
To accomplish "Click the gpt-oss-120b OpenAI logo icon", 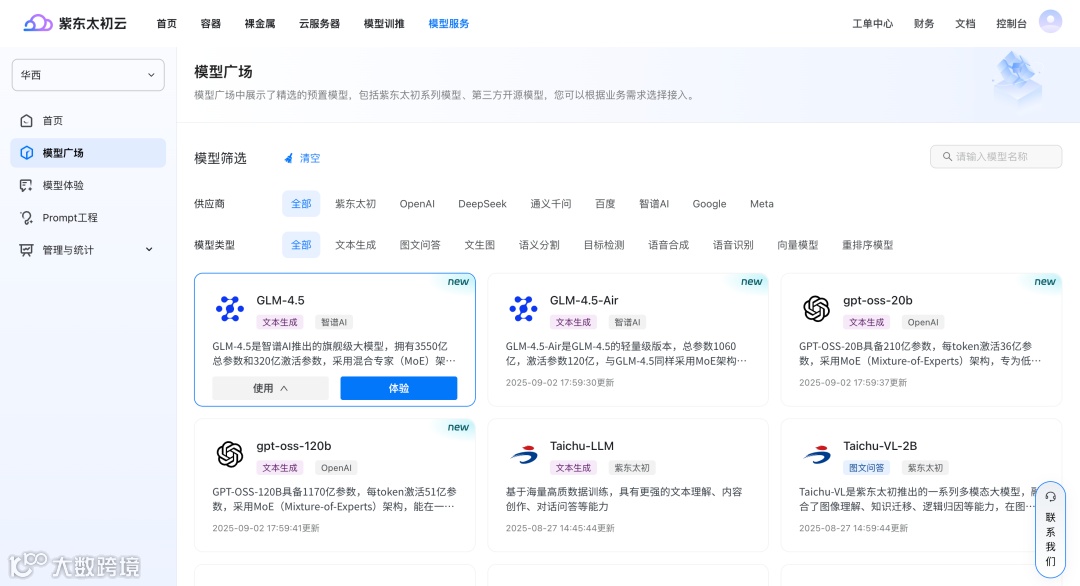I will [x=229, y=454].
